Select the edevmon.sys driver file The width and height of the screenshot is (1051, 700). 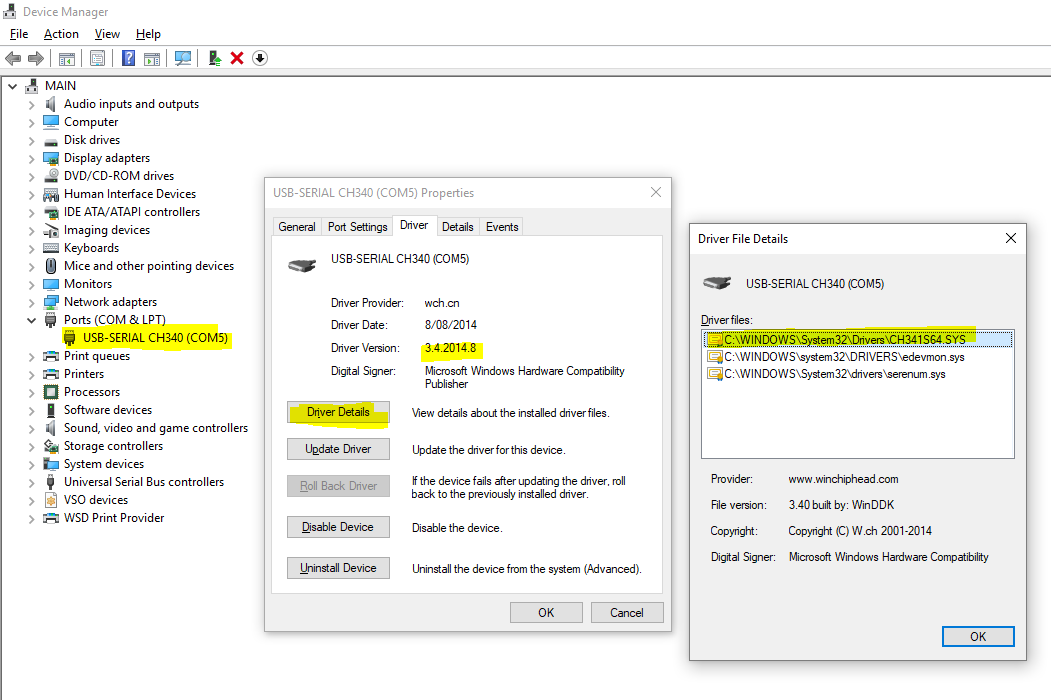844,357
